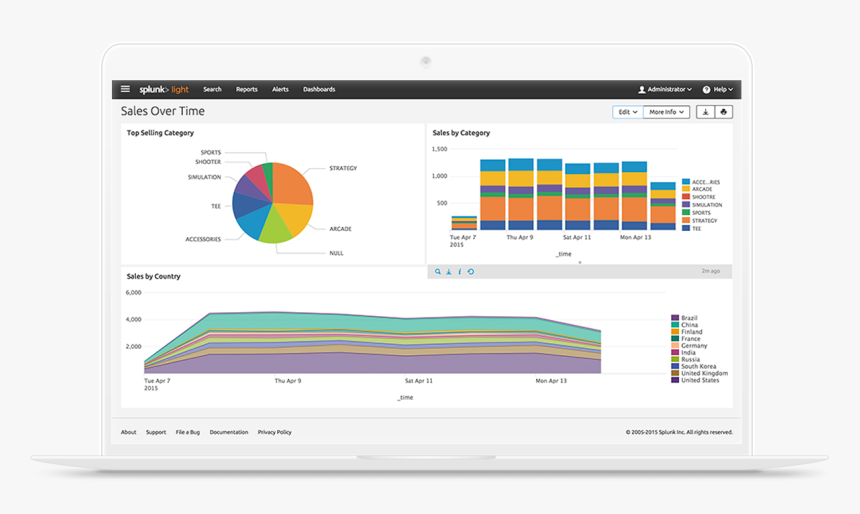This screenshot has width=860, height=514.
Task: Click the Sales Over Time dashboard title
Action: (163, 111)
